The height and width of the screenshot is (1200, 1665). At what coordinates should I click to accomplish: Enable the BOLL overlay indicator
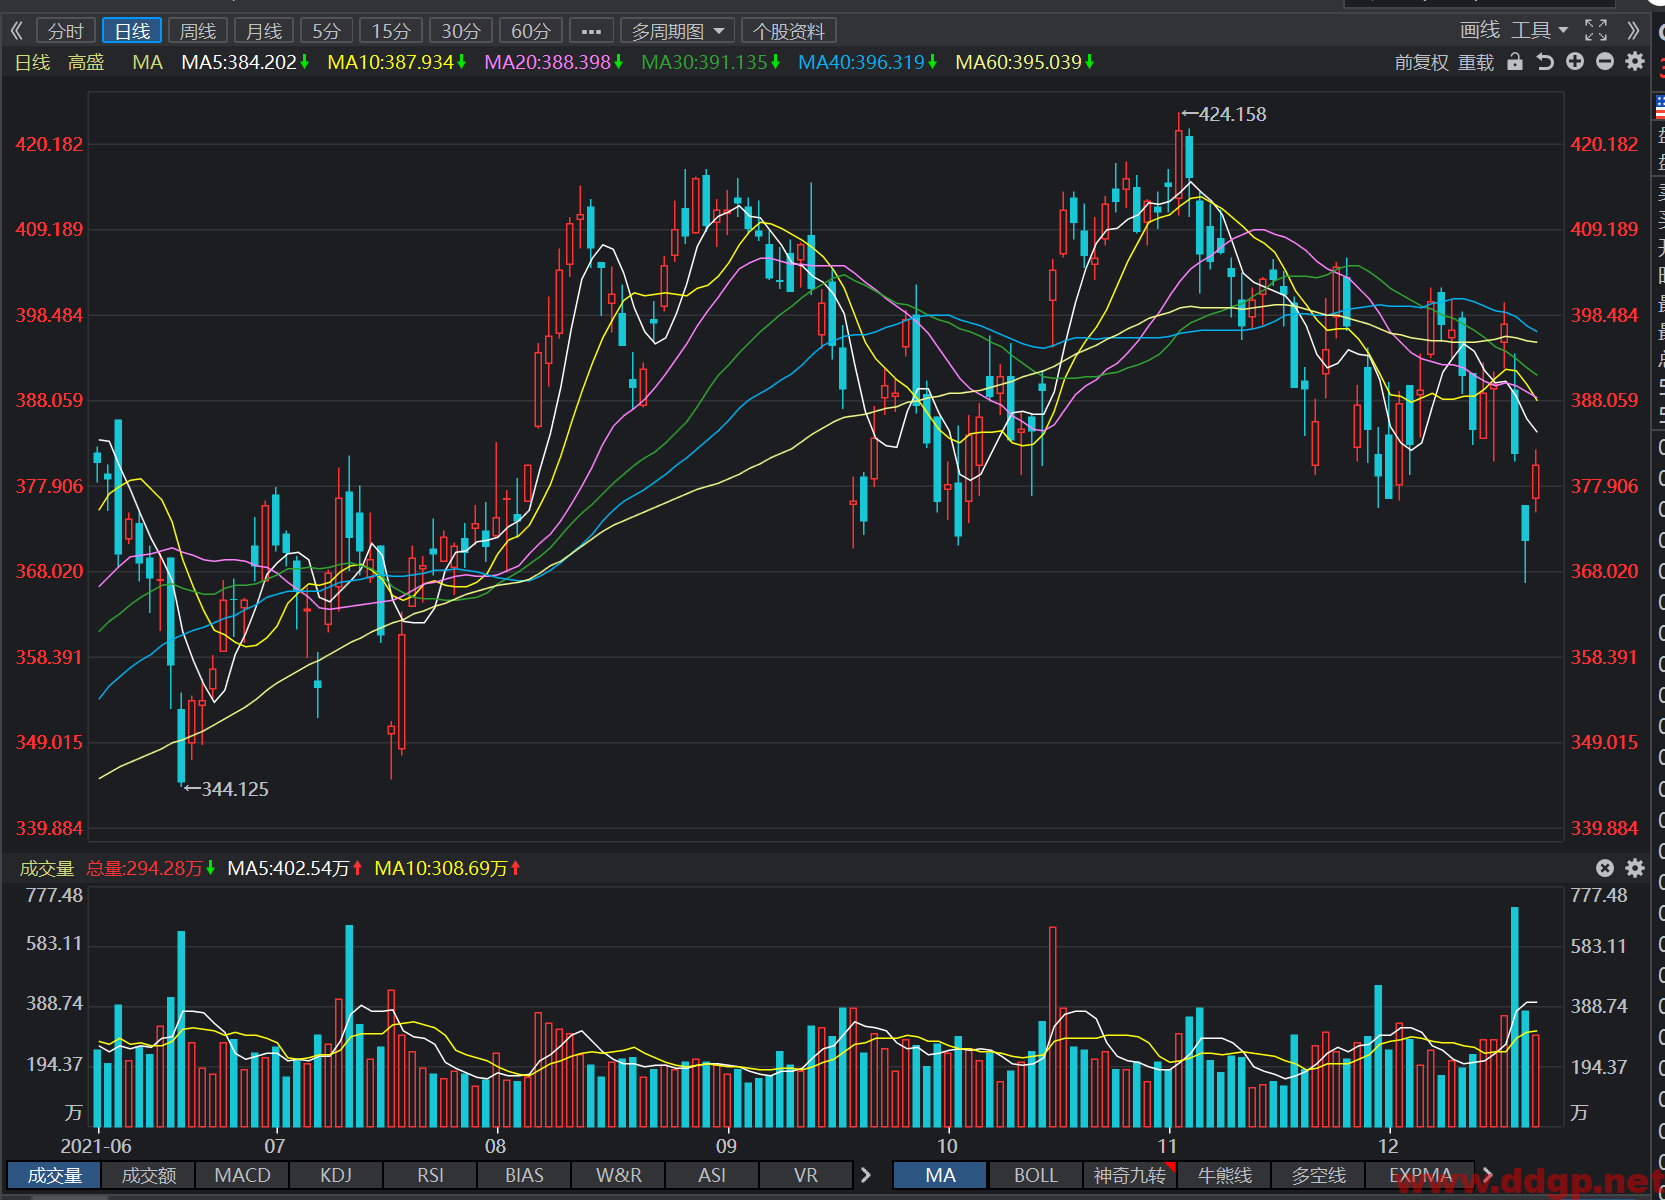tap(1035, 1175)
